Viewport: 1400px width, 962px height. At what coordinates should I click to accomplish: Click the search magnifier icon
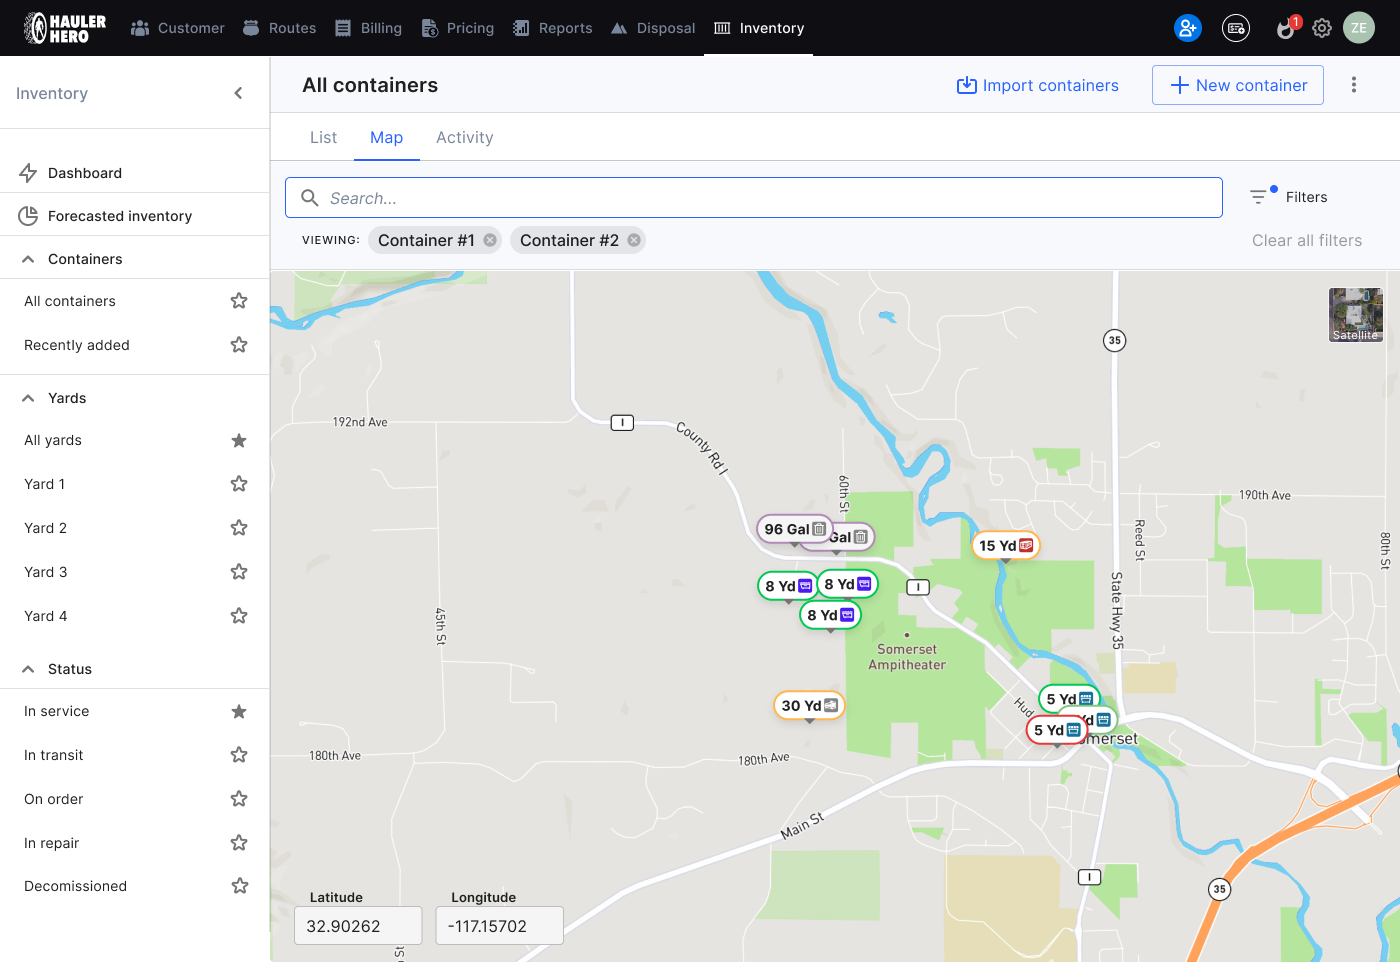pos(310,198)
